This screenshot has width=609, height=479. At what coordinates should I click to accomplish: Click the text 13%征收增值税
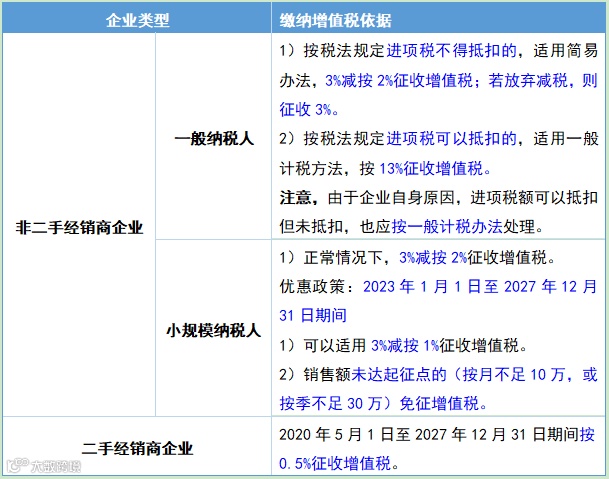(431, 169)
